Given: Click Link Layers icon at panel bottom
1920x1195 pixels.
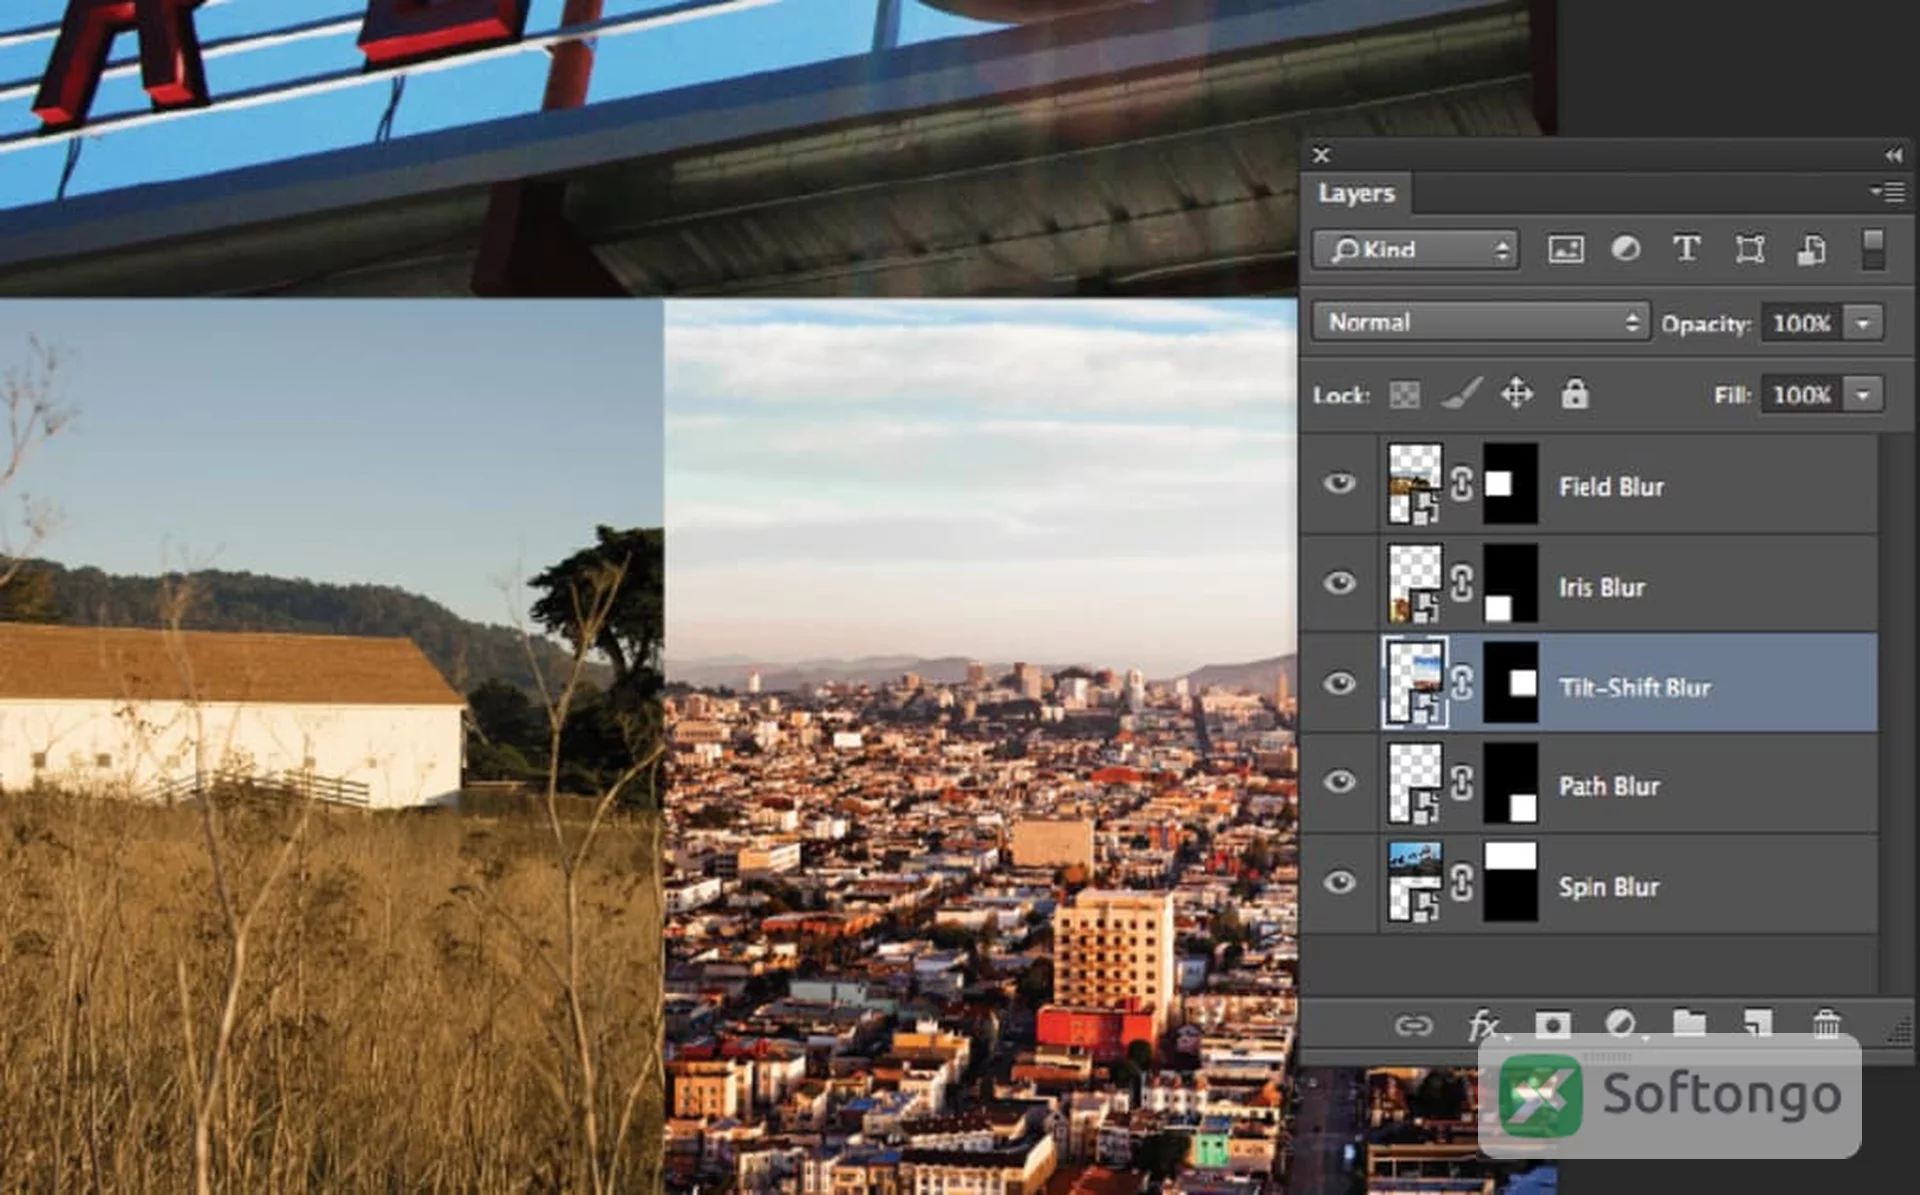Looking at the screenshot, I should [1413, 1026].
